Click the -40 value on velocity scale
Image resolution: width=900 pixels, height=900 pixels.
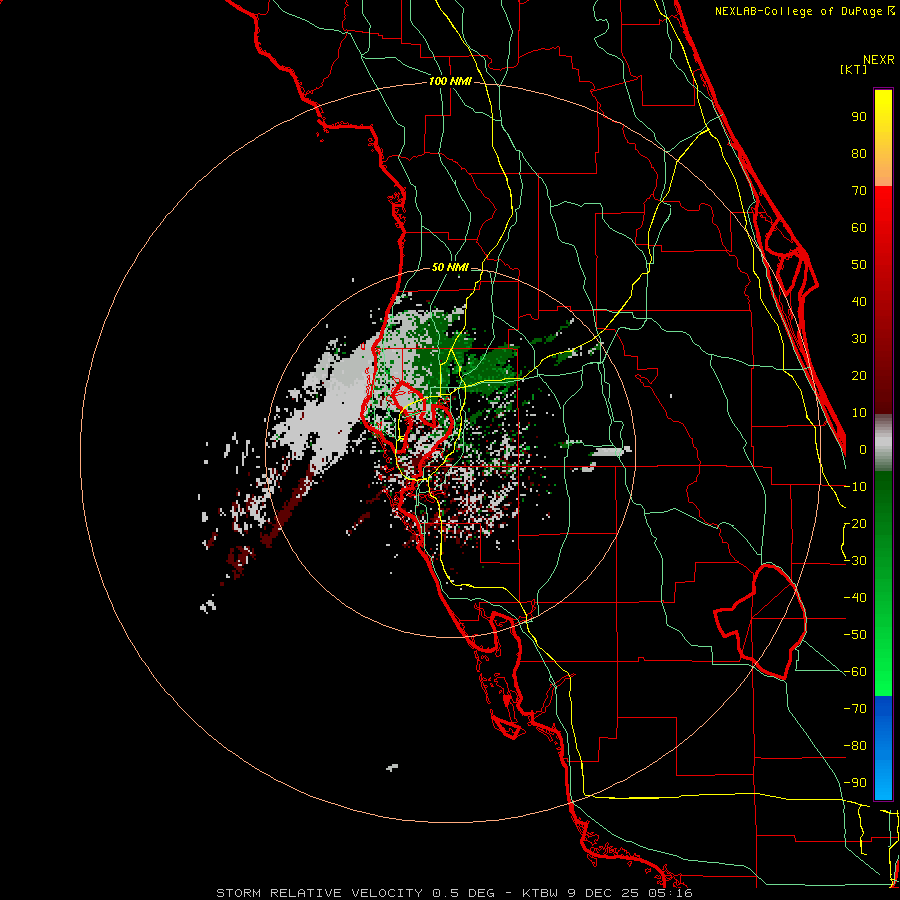[x=855, y=598]
